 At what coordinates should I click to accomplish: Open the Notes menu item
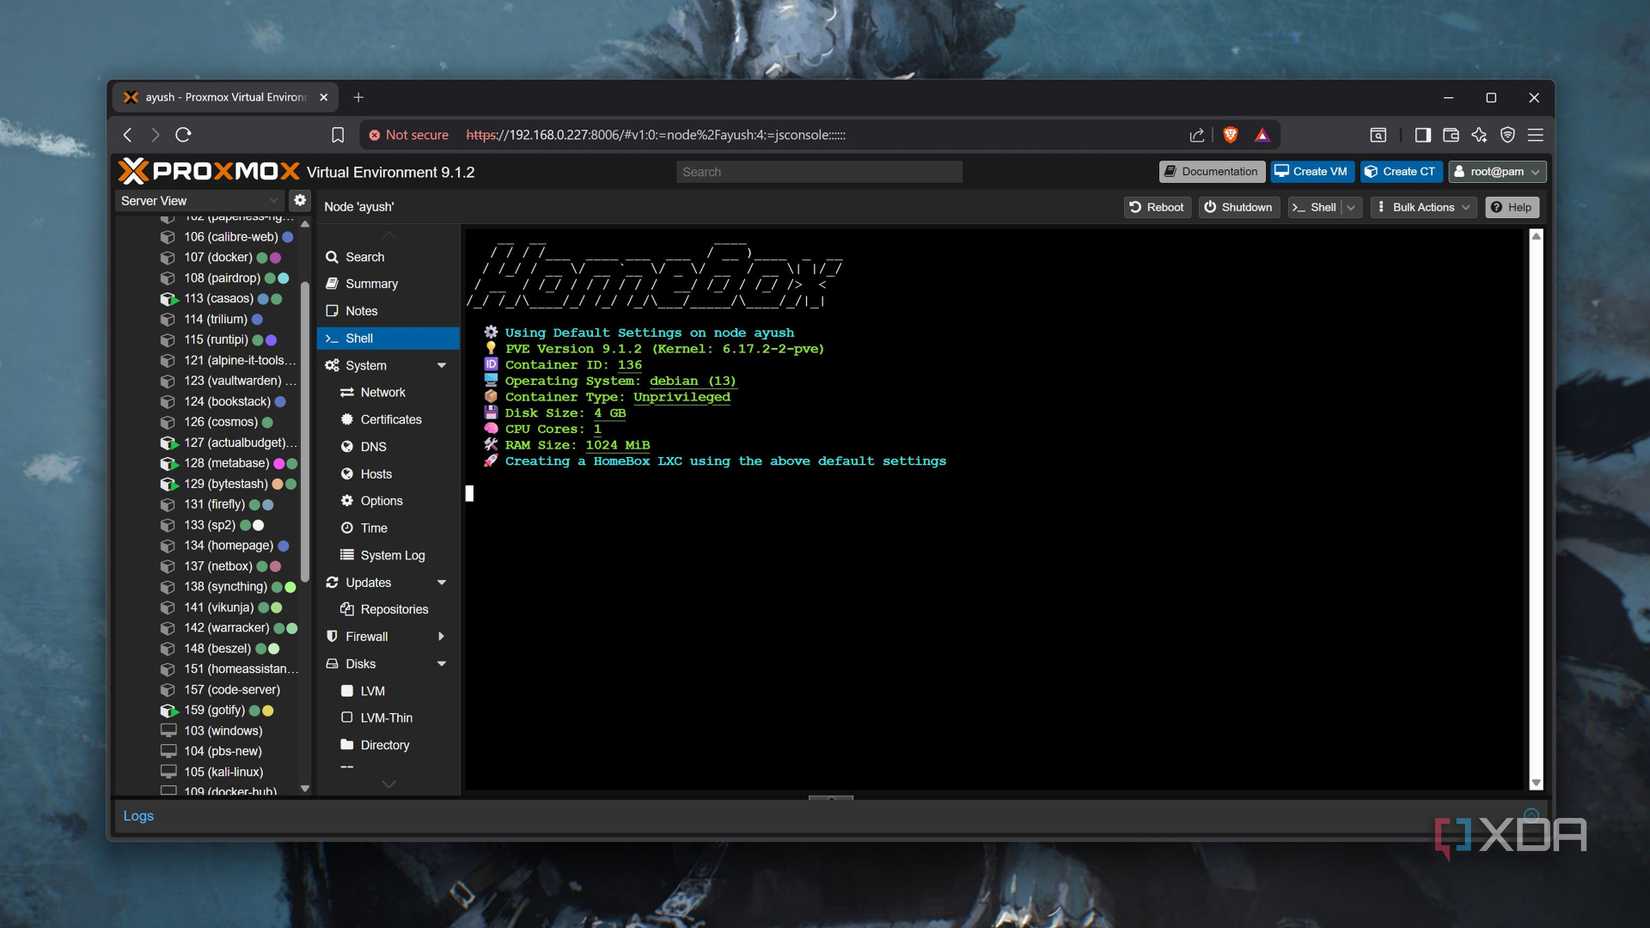[388, 311]
